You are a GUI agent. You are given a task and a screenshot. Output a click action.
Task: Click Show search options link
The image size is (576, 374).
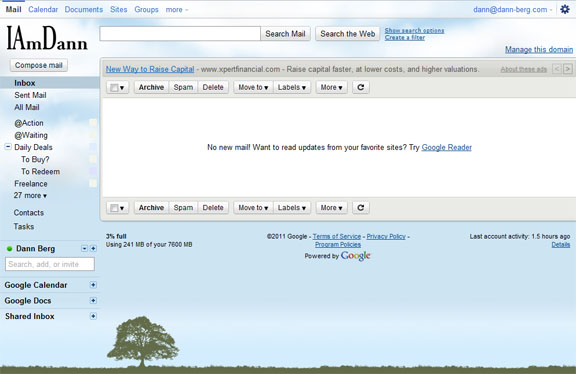[414, 30]
